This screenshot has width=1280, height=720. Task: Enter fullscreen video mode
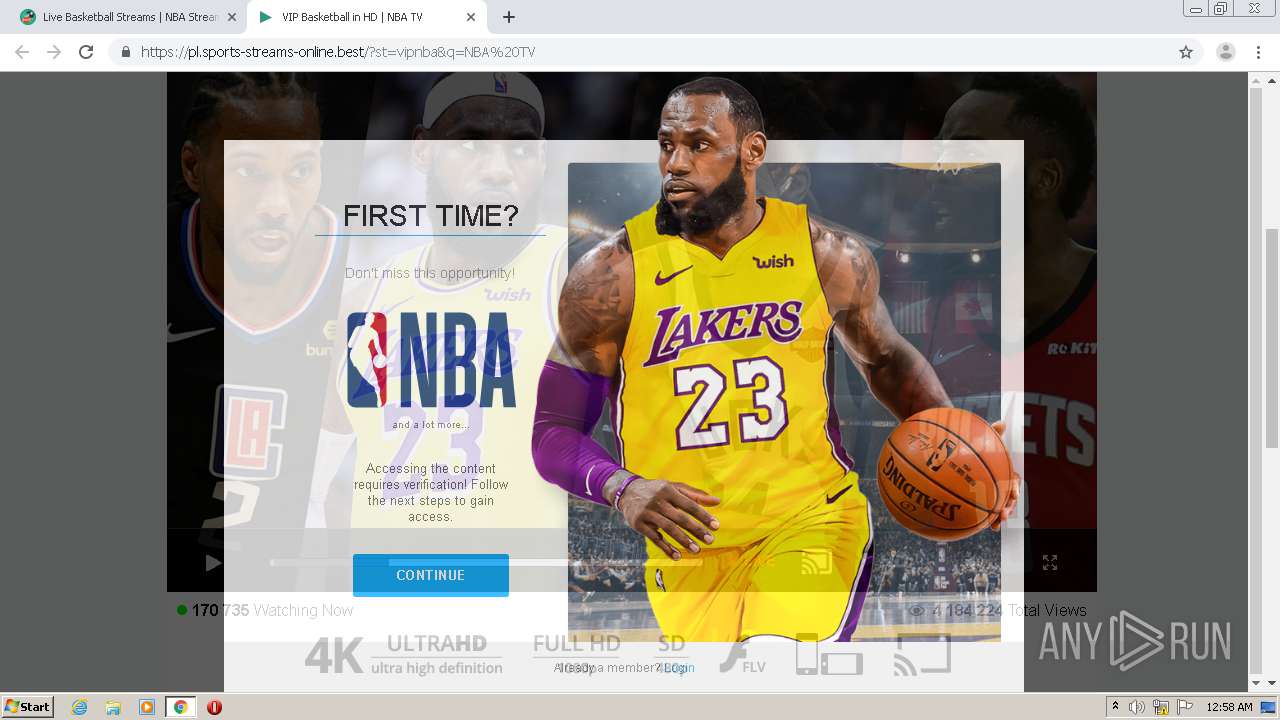click(x=1050, y=563)
